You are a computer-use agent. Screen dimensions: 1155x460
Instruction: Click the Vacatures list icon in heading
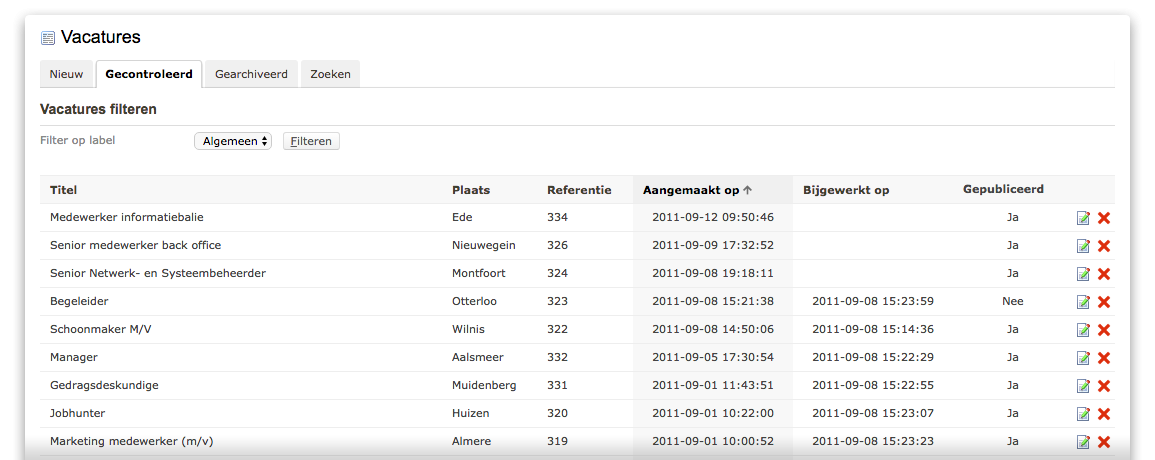click(x=48, y=38)
